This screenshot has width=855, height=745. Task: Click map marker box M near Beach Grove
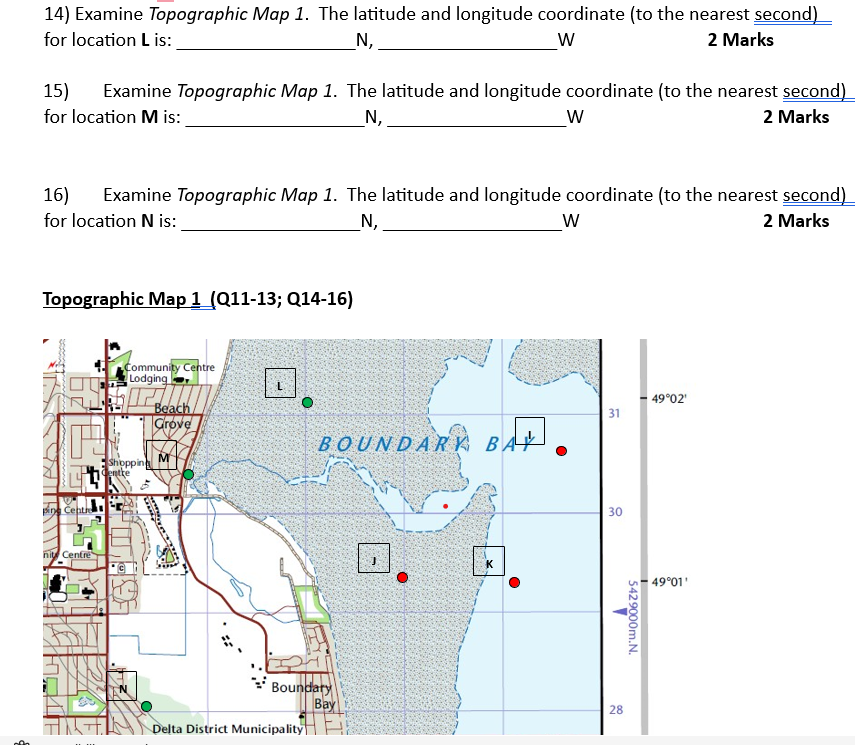162,455
